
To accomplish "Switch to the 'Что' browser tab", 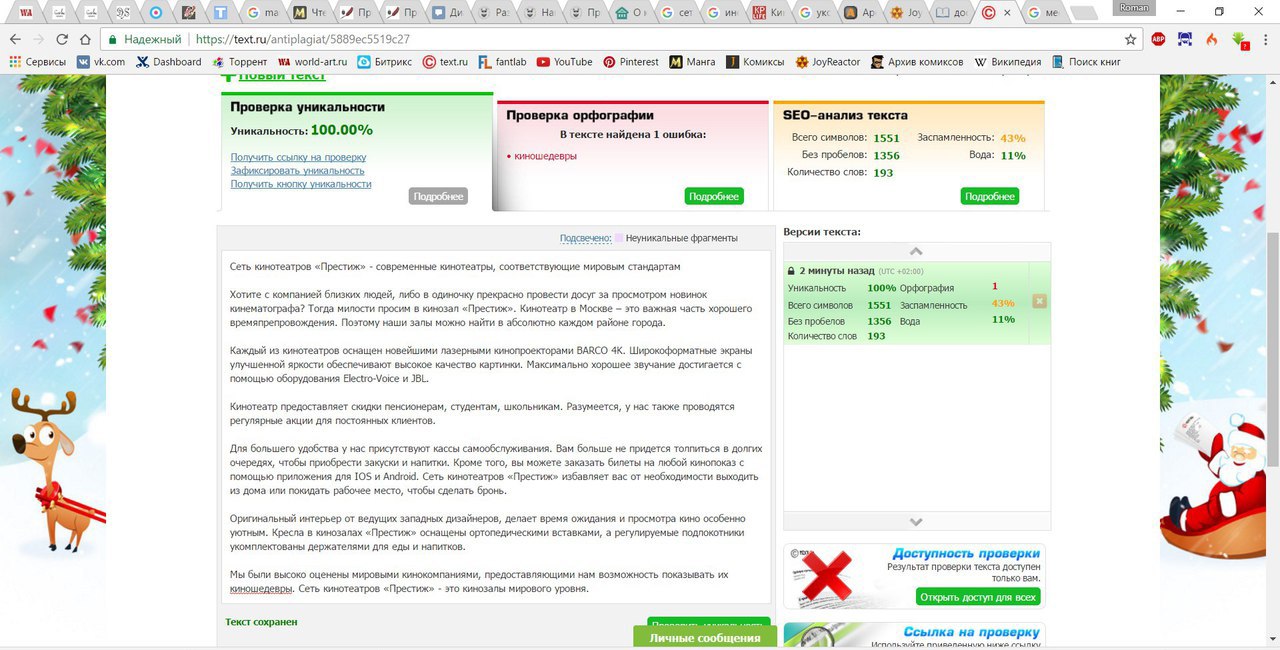I will click(x=310, y=13).
